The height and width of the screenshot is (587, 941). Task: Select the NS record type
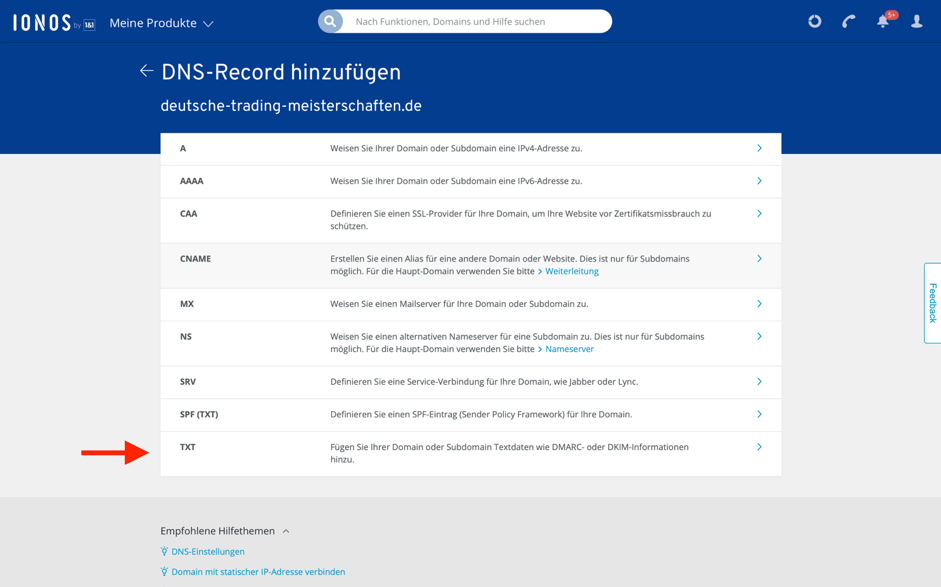470,343
